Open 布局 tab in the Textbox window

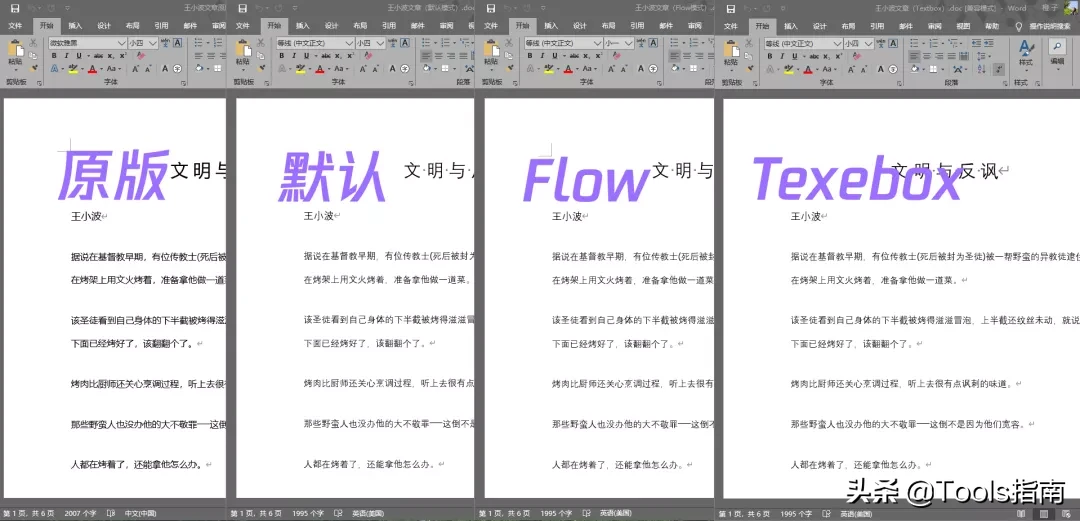(849, 25)
